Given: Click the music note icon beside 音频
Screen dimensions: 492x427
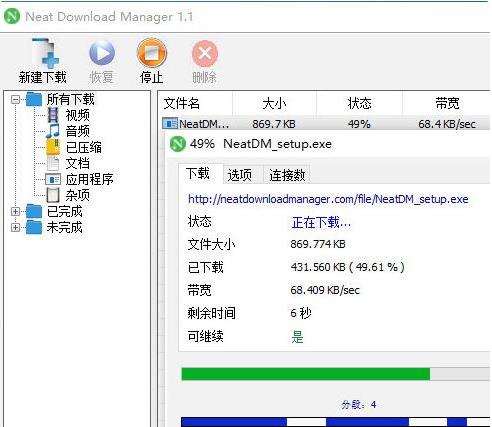Looking at the screenshot, I should coord(53,131).
